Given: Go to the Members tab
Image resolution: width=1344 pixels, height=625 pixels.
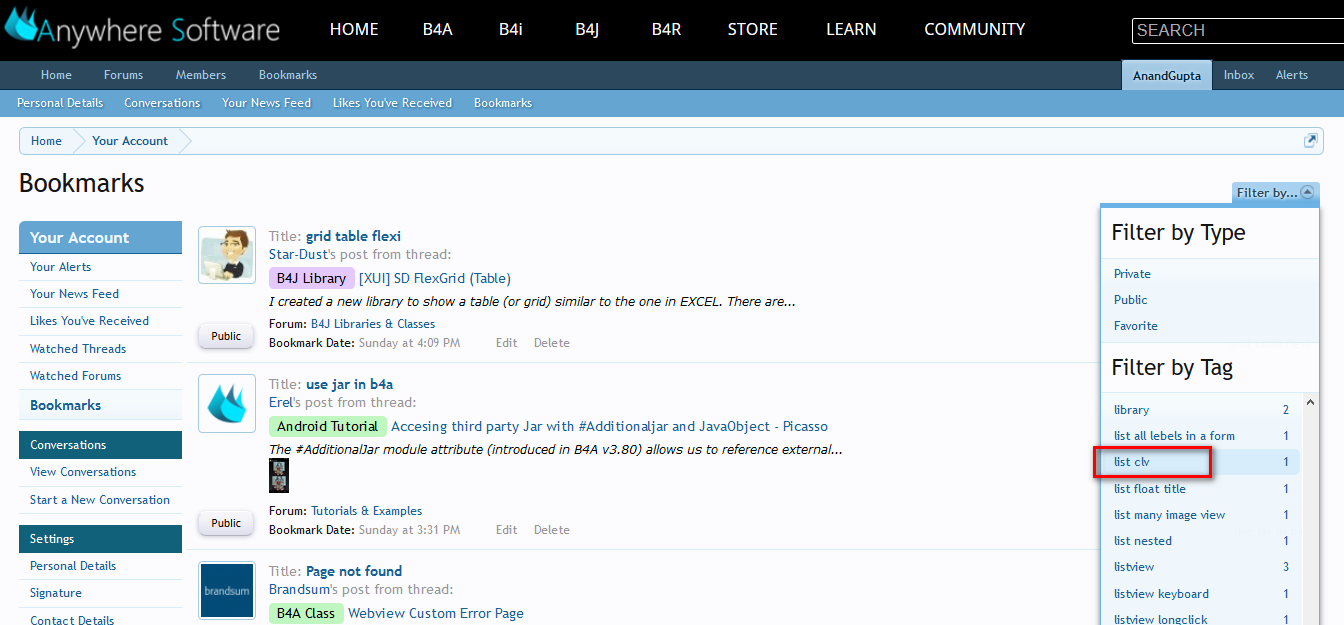Looking at the screenshot, I should [x=201, y=75].
